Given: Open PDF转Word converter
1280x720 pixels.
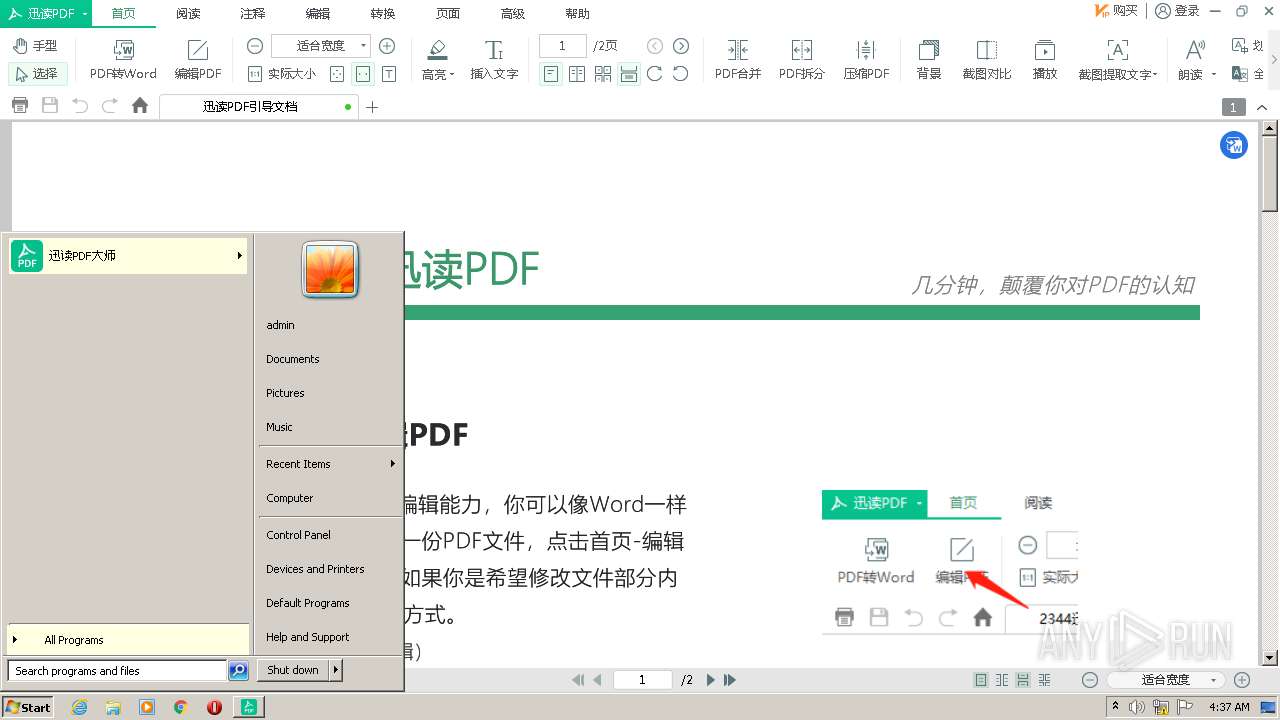Looking at the screenshot, I should tap(123, 60).
